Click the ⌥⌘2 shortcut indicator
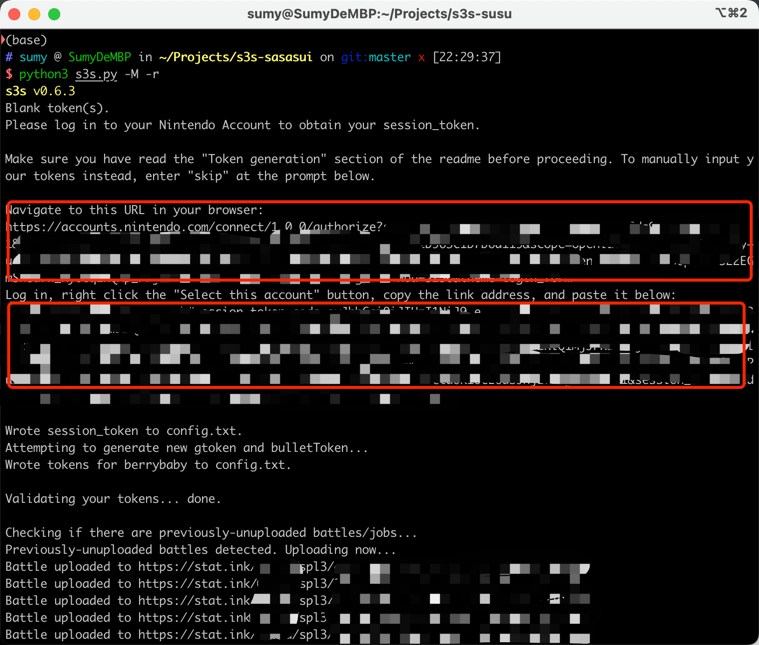This screenshot has height=645, width=759. click(x=731, y=14)
